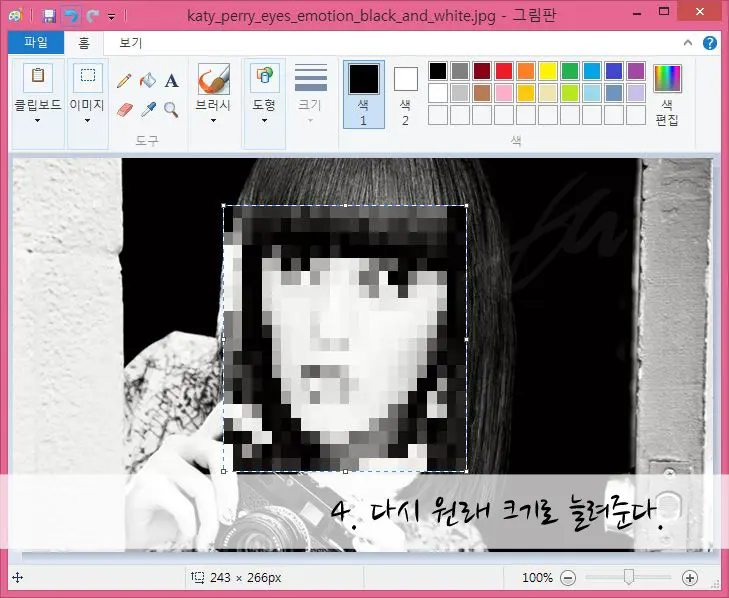Select the Color picker eyedropper tool
Viewport: 729px width, 598px height.
click(x=148, y=109)
